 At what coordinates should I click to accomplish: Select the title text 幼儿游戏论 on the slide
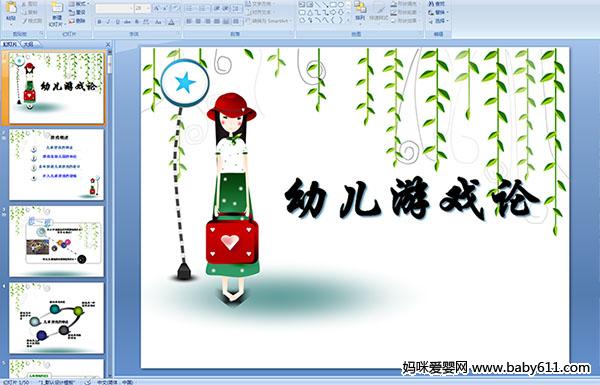(412, 200)
